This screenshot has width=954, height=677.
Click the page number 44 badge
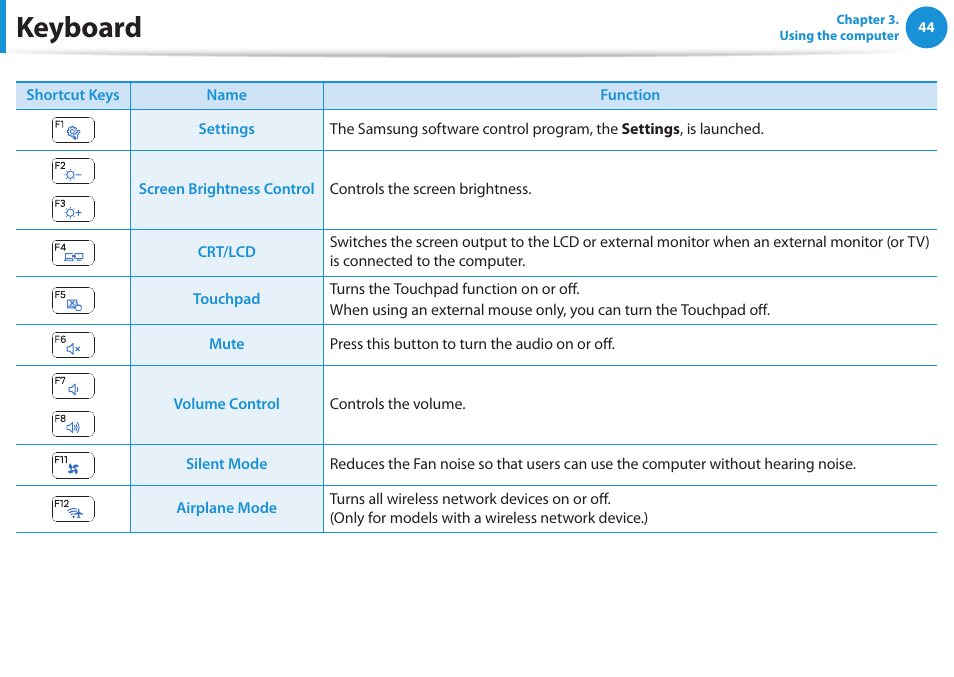click(926, 27)
